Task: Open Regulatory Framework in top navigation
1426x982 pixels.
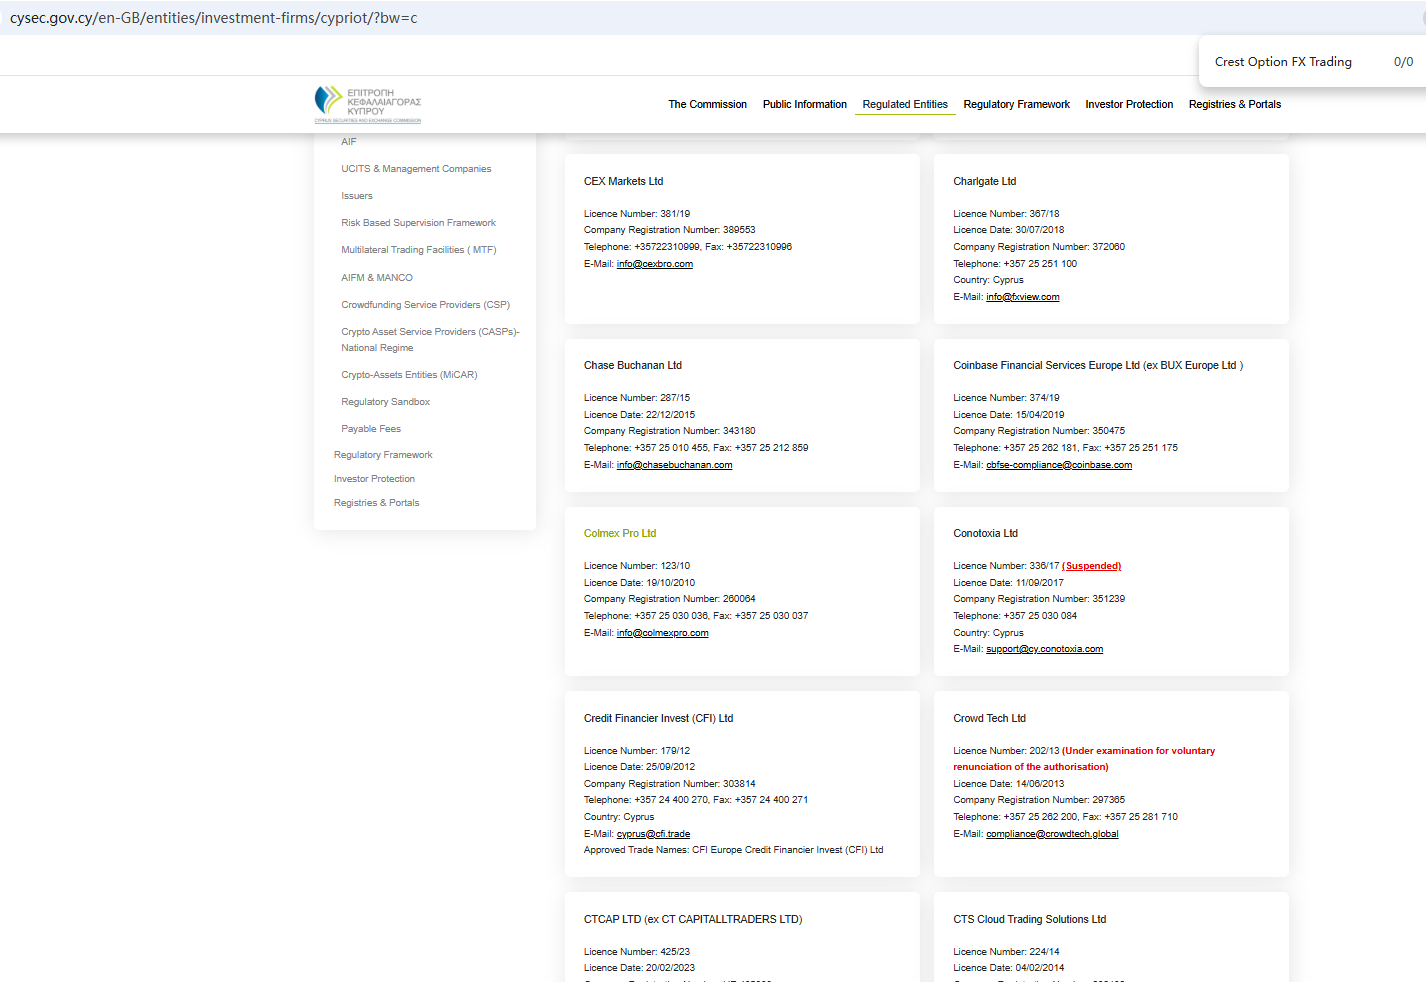Action: click(1016, 104)
